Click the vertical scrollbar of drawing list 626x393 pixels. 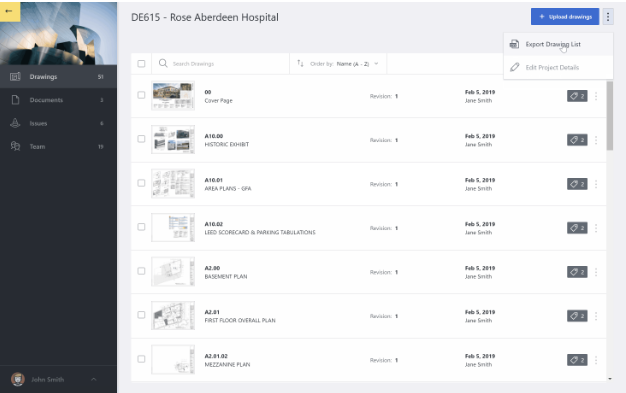tap(610, 116)
